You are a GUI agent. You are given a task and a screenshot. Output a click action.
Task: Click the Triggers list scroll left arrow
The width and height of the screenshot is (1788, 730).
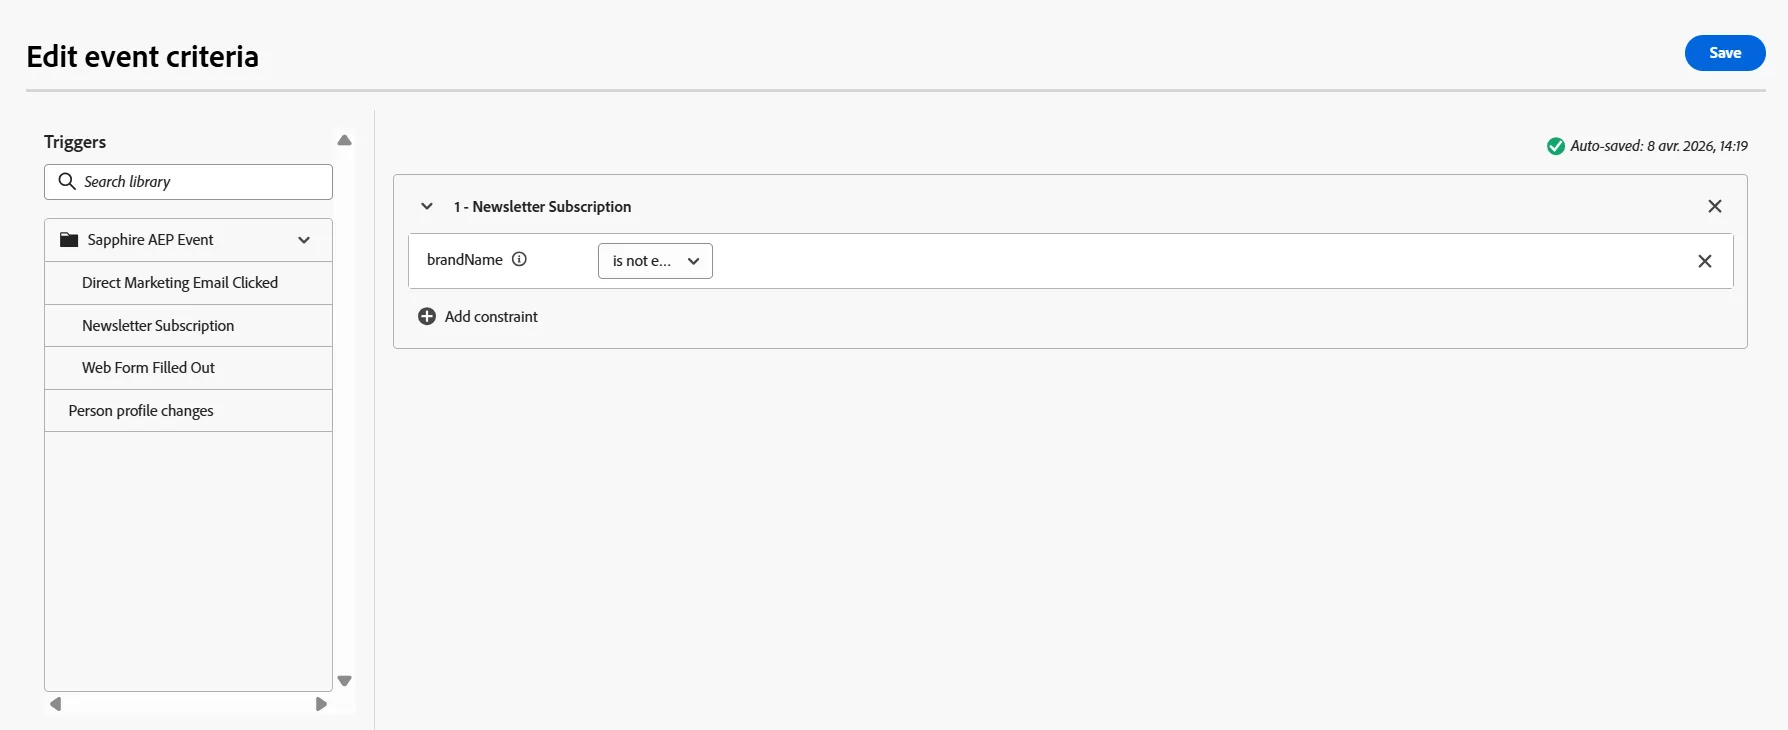tap(56, 704)
